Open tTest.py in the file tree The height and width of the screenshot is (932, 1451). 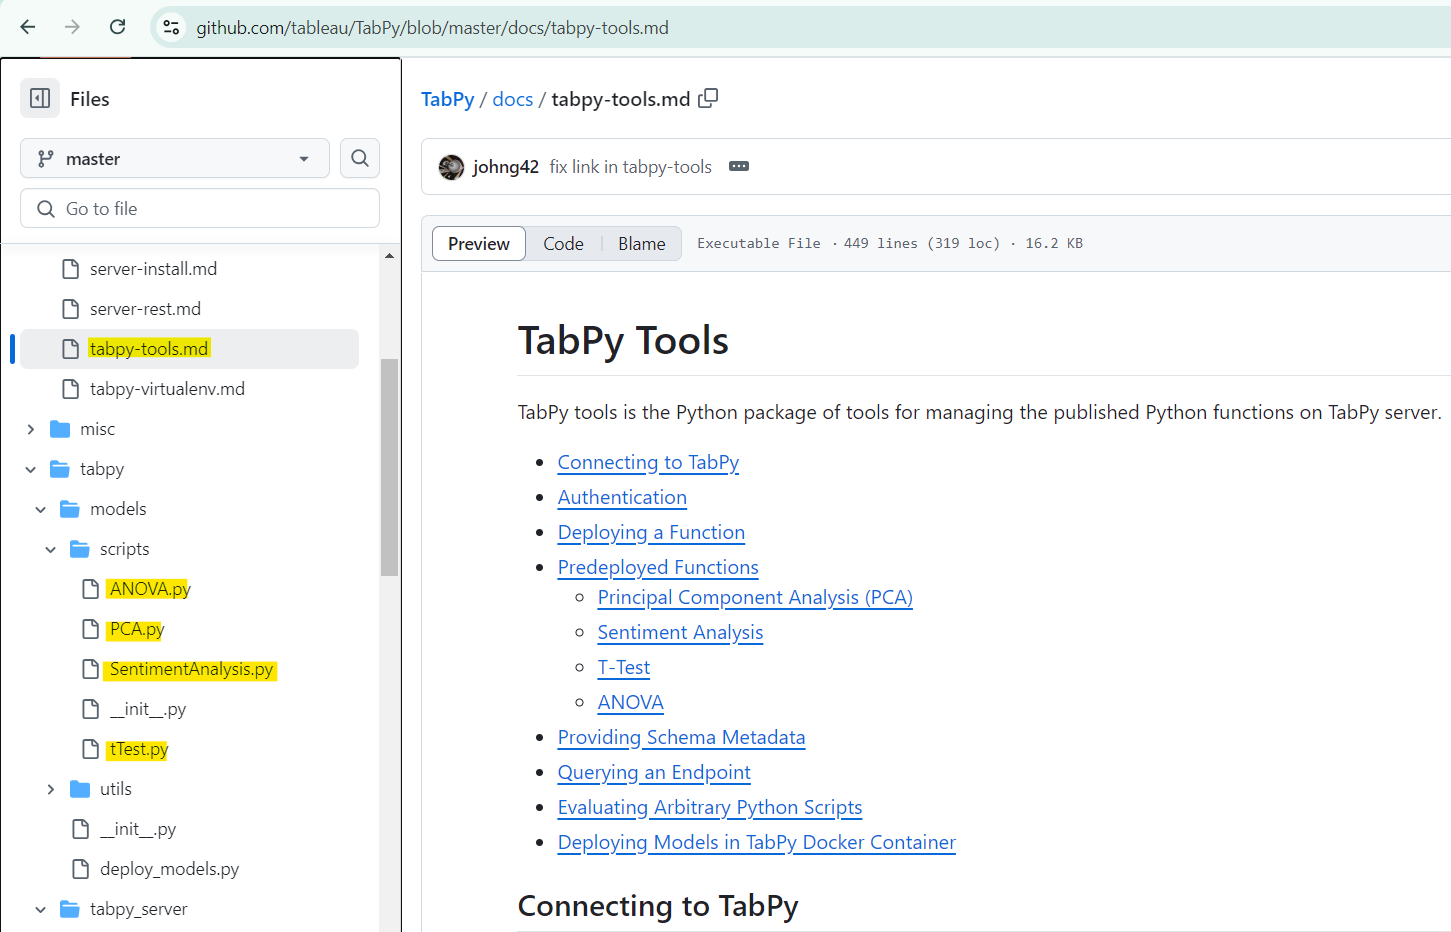tap(139, 749)
